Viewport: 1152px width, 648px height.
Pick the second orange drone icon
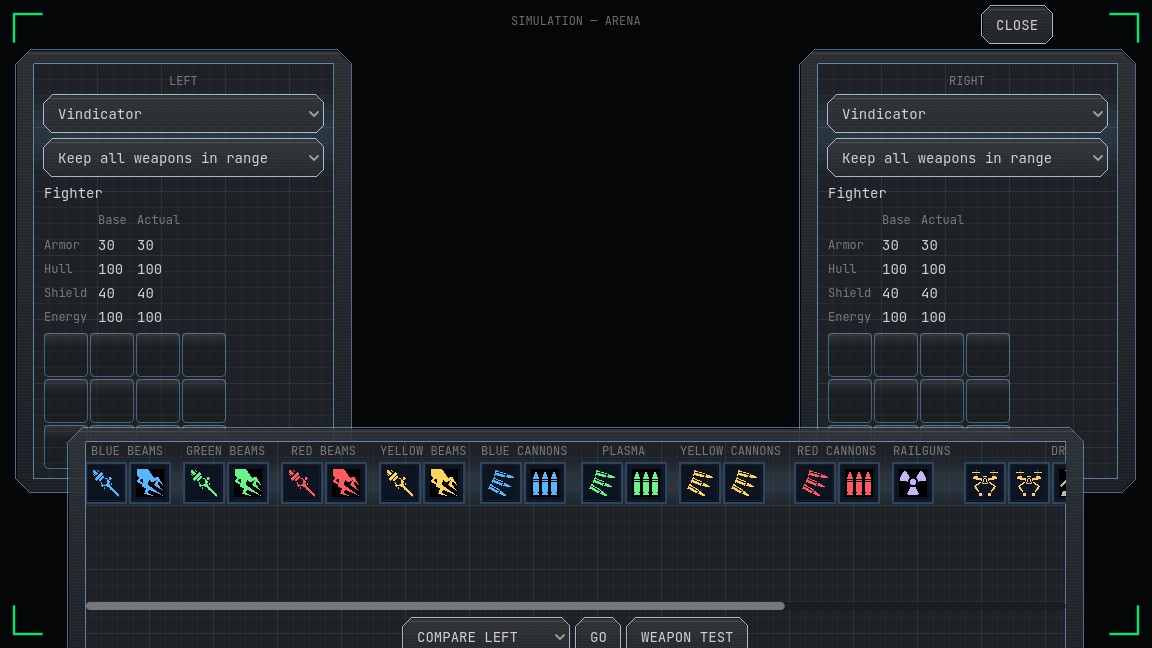(1029, 483)
